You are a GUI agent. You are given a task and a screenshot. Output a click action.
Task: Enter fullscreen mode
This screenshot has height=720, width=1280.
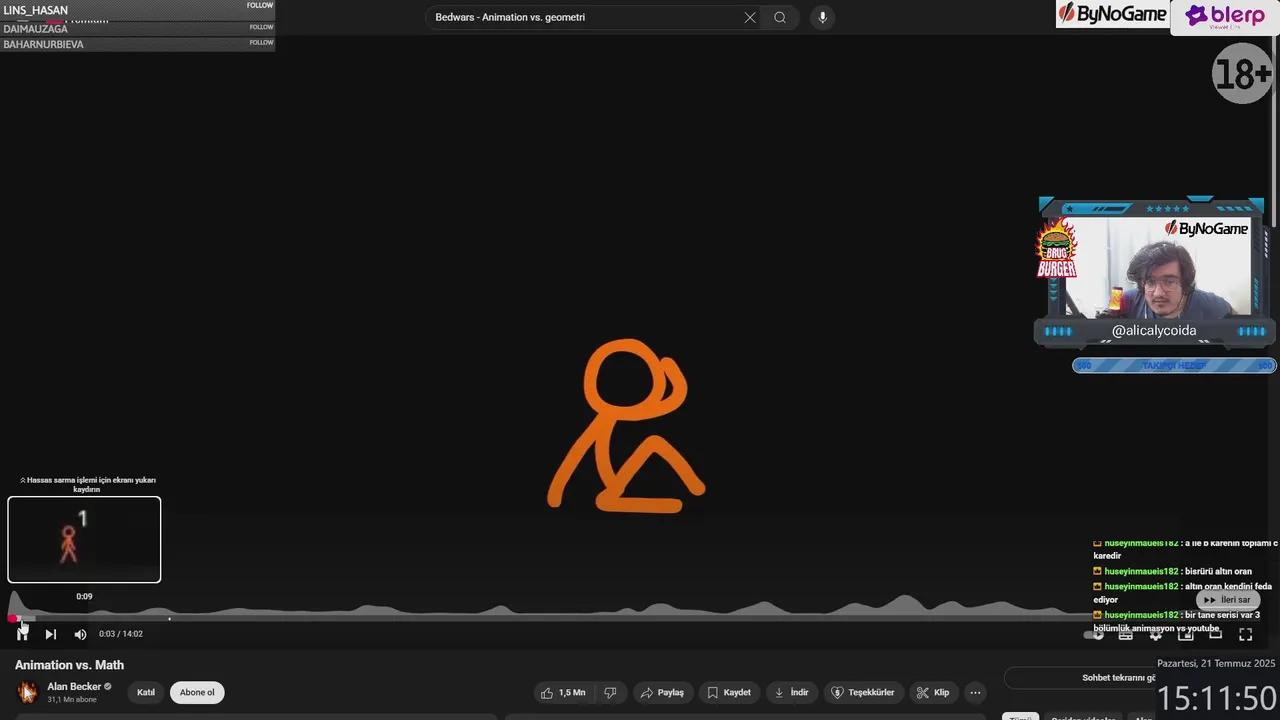1246,634
